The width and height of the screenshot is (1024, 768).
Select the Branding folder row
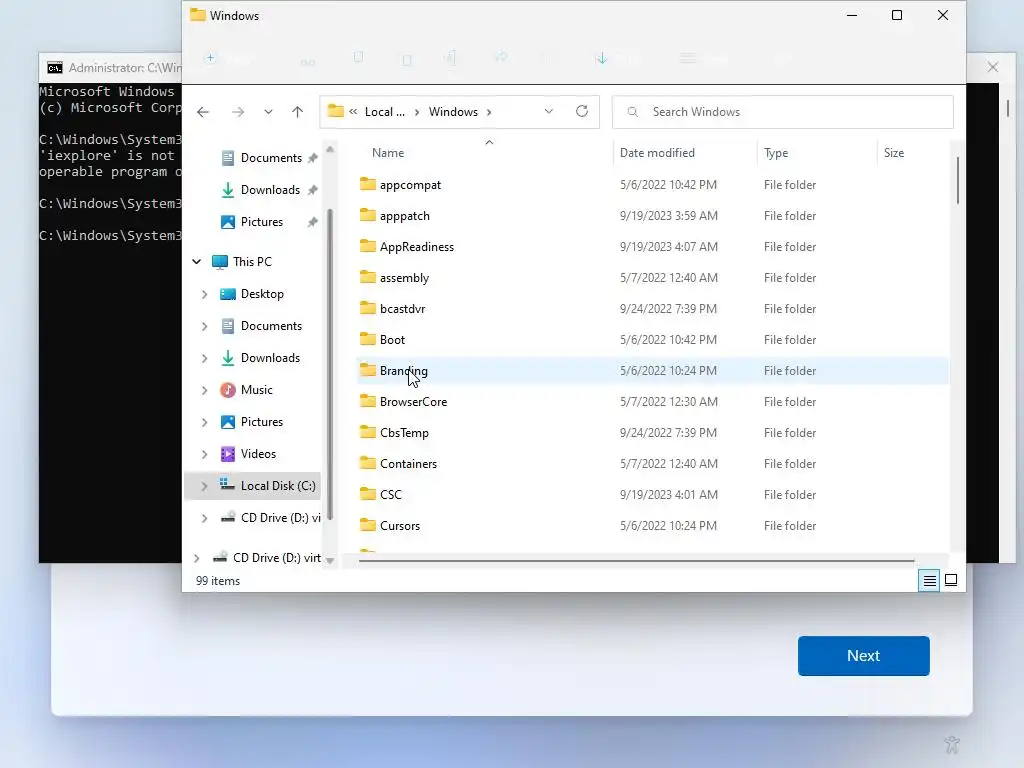pyautogui.click(x=653, y=370)
